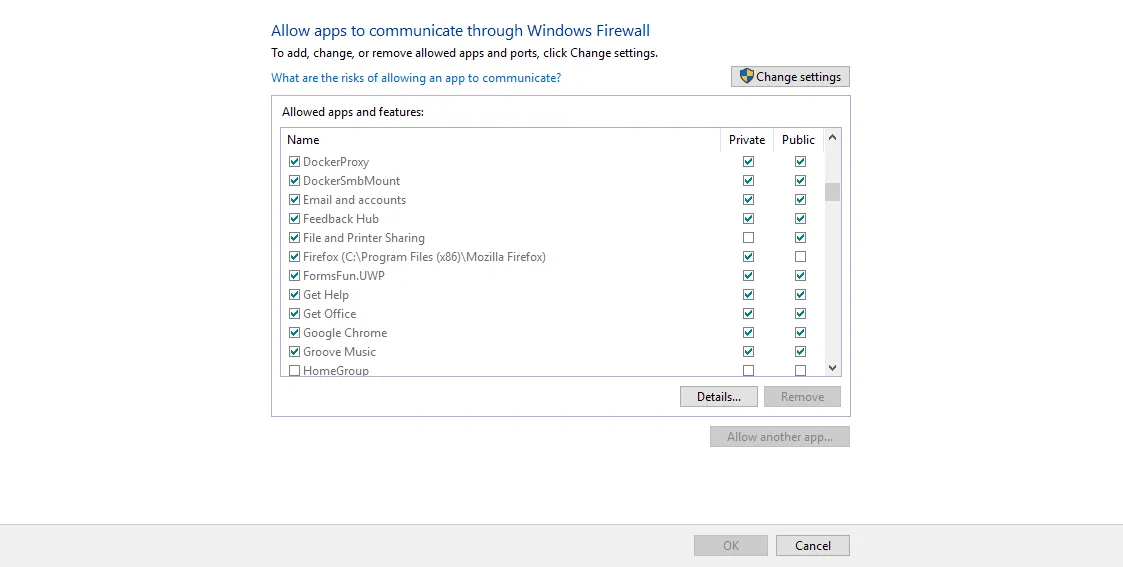Image resolution: width=1123 pixels, height=567 pixels.
Task: Open Details for the selected app
Action: pos(718,397)
